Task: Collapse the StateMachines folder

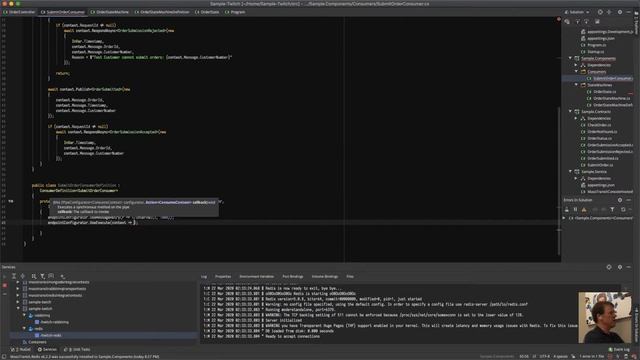Action: [x=576, y=85]
